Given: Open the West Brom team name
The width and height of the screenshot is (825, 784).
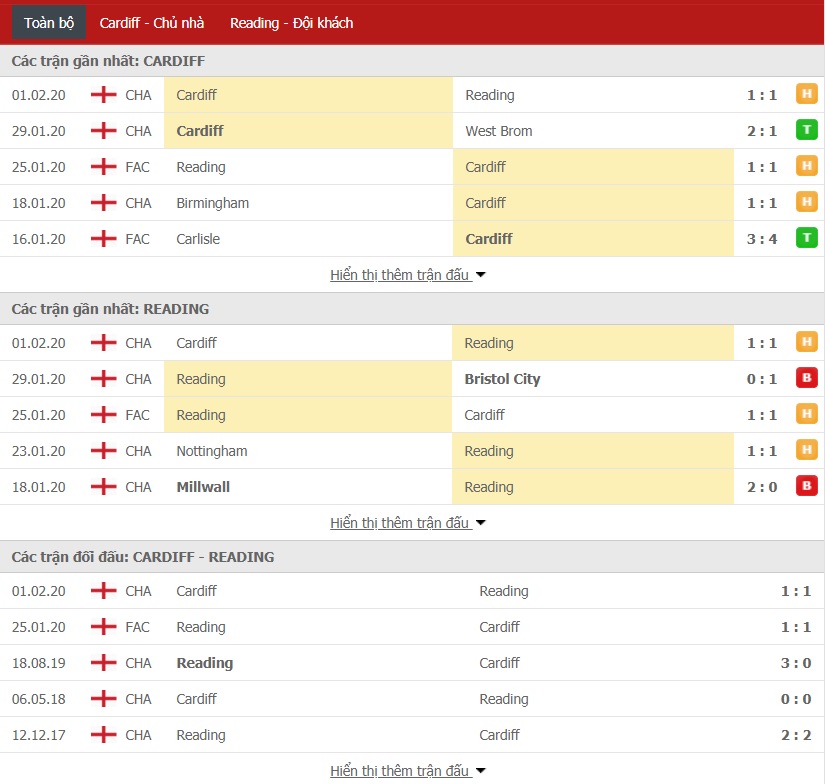Looking at the screenshot, I should click(x=498, y=131).
